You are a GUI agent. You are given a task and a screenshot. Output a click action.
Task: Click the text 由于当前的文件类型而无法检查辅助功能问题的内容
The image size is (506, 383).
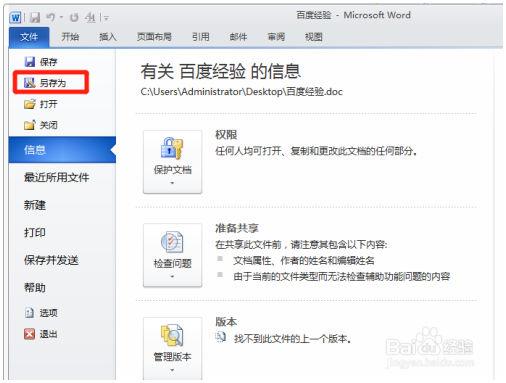(342, 276)
